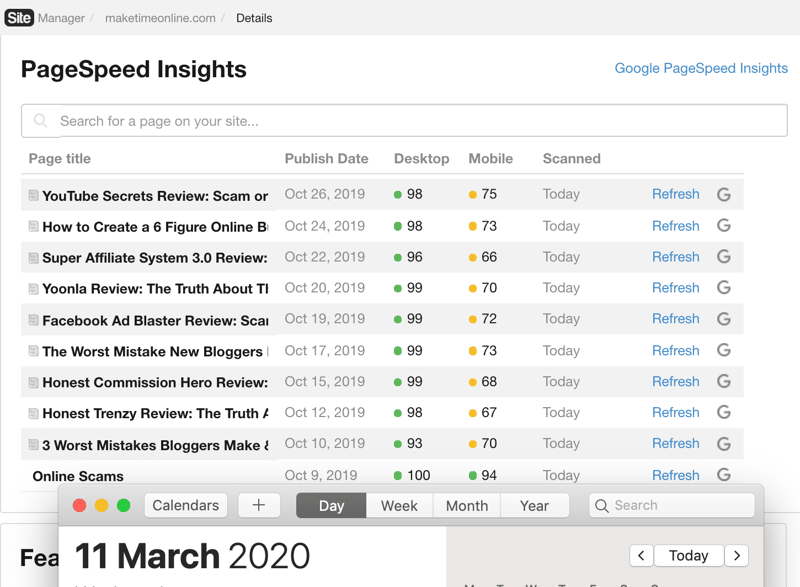Click the Details breadcrumb item

pos(254,18)
